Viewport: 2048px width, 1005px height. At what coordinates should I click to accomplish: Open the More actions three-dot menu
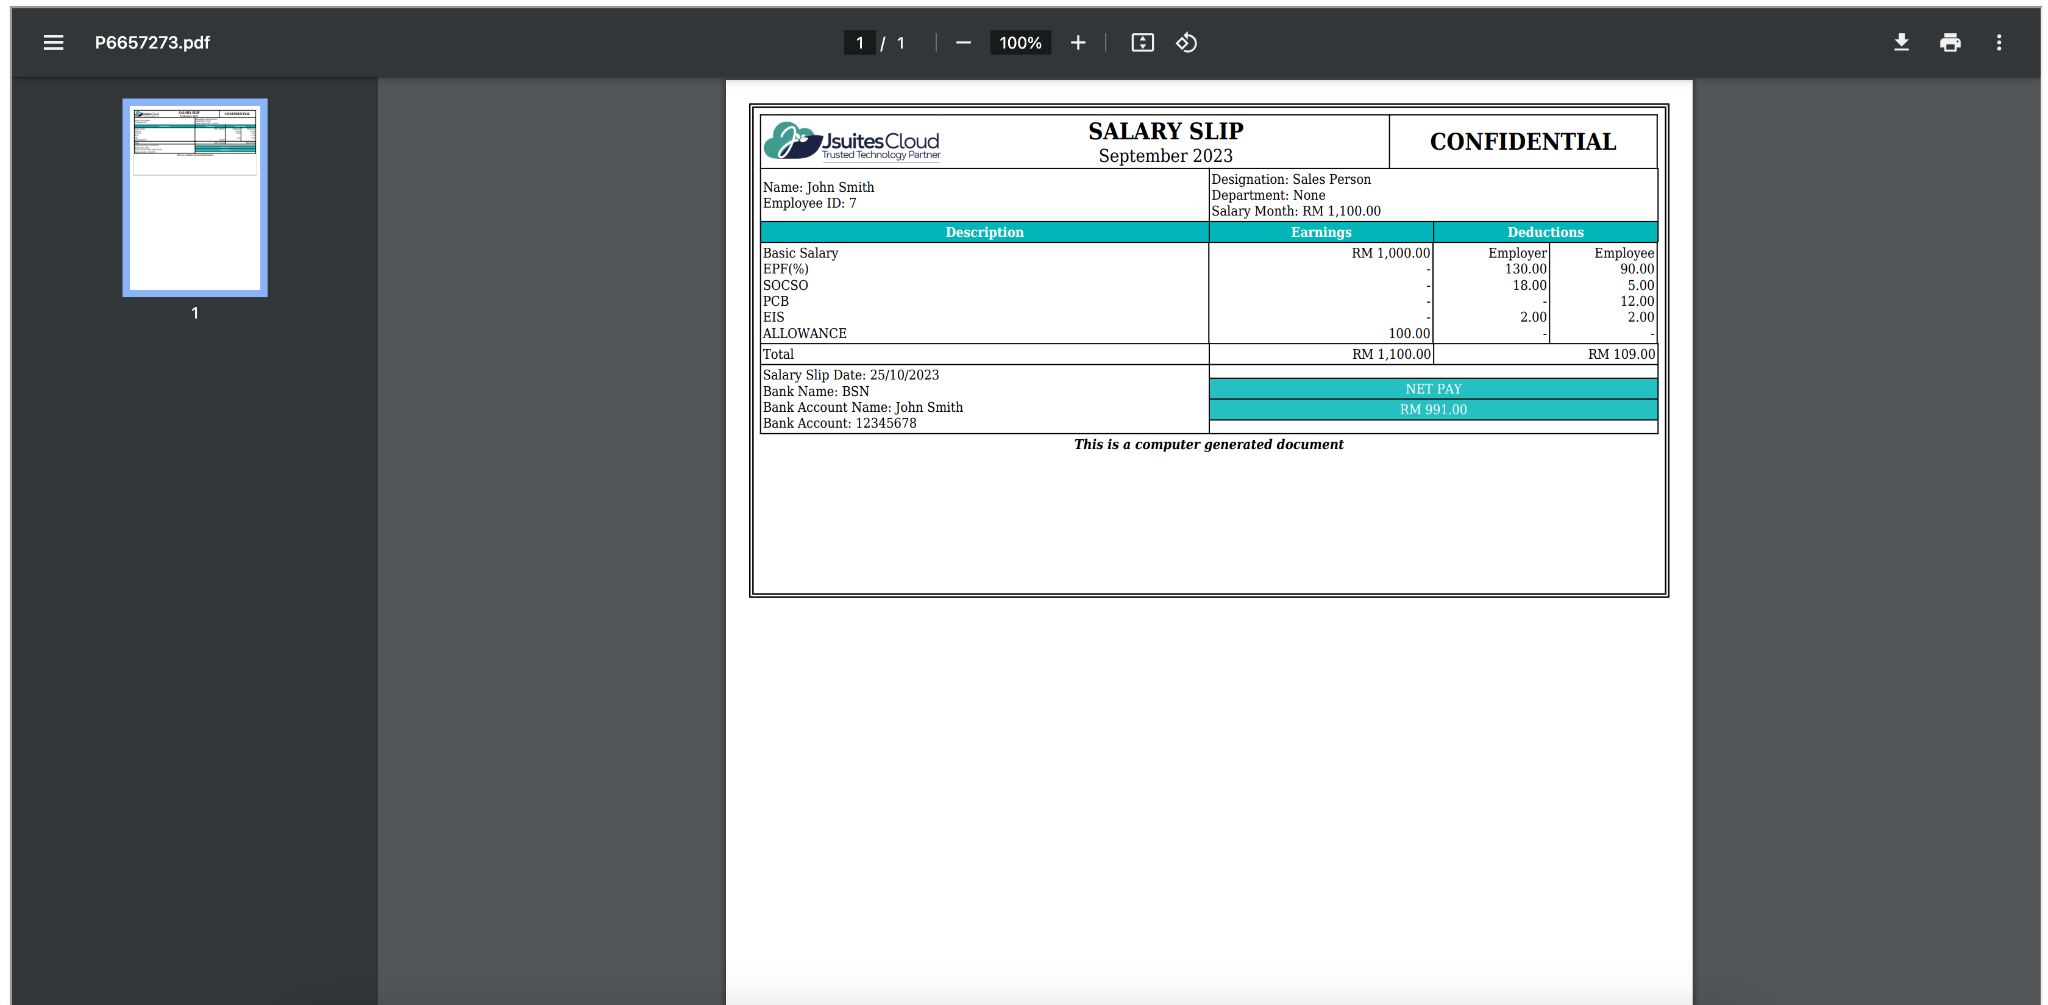(x=1999, y=42)
